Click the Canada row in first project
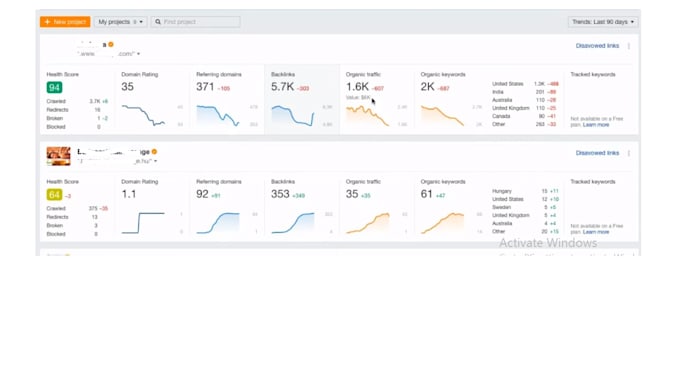This screenshot has height=382, width=680. click(525, 116)
